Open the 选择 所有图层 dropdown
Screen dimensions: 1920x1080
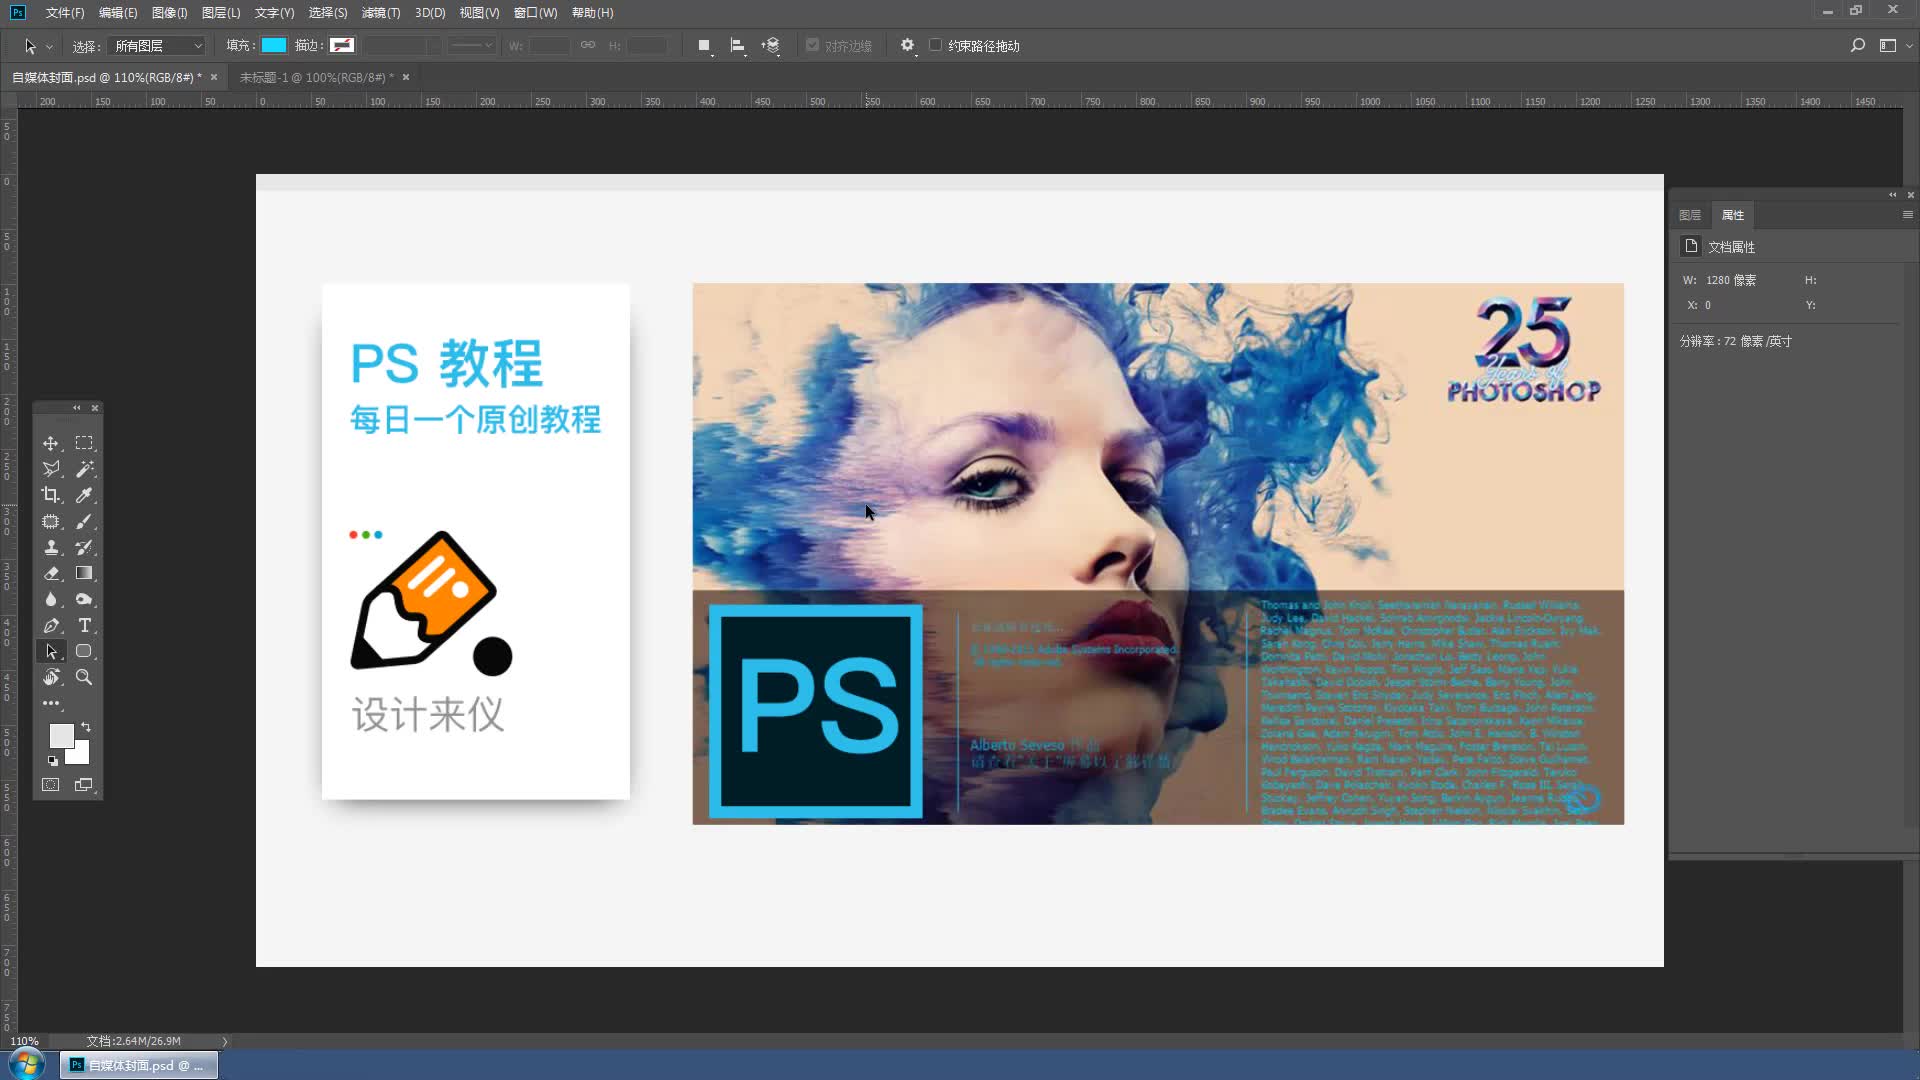click(x=157, y=46)
